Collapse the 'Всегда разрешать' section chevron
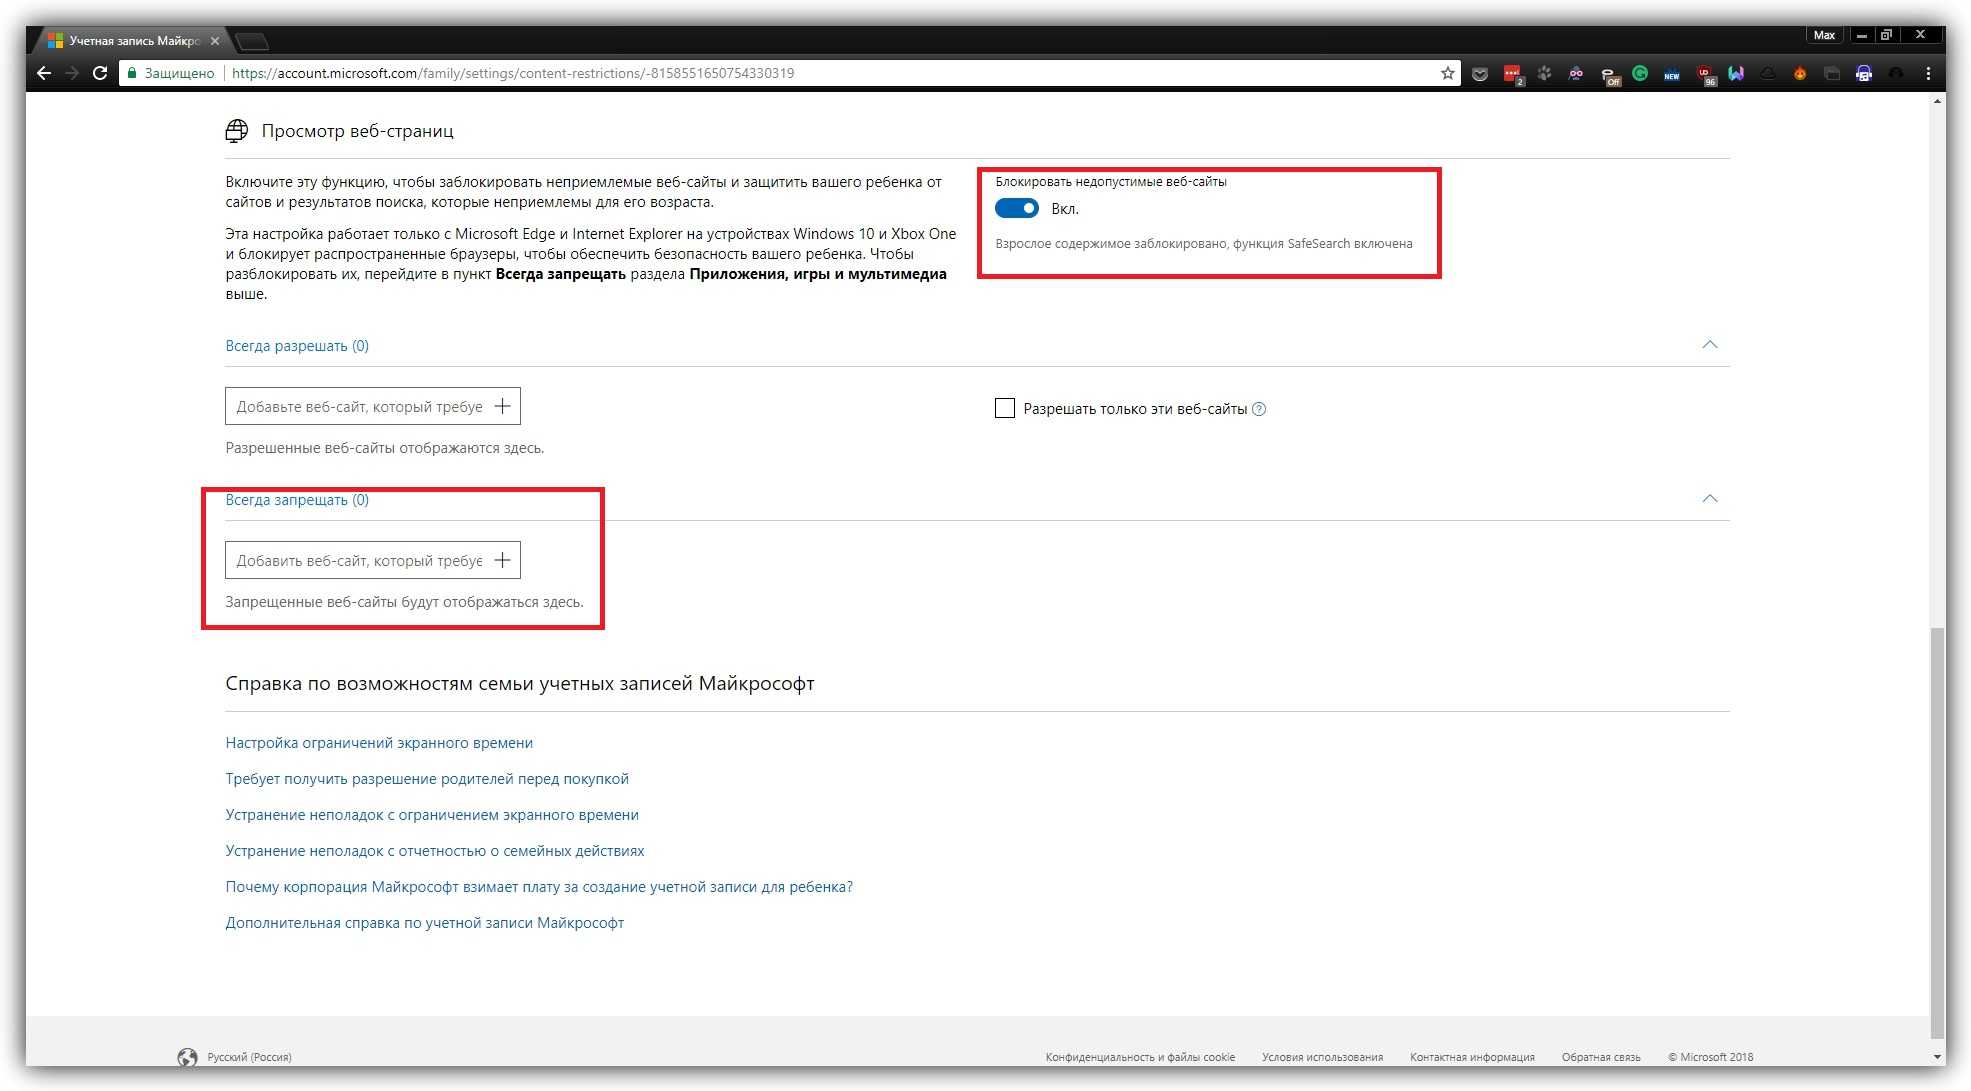The width and height of the screenshot is (1971, 1091). click(1710, 345)
